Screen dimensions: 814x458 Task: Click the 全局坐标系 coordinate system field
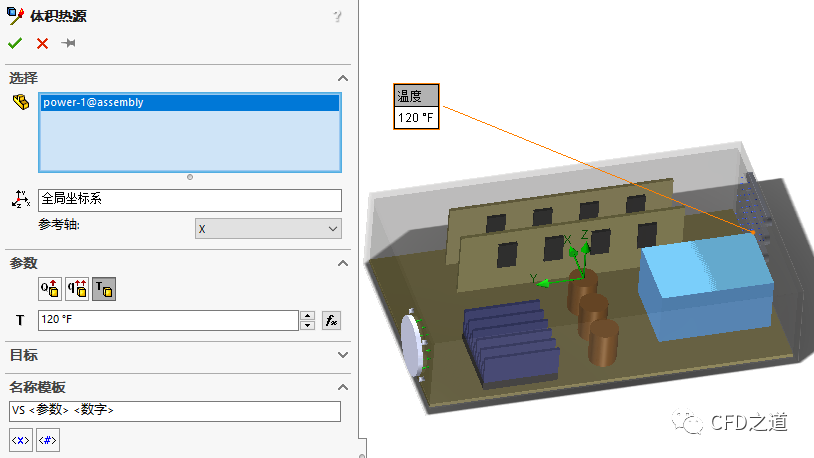pyautogui.click(x=189, y=200)
